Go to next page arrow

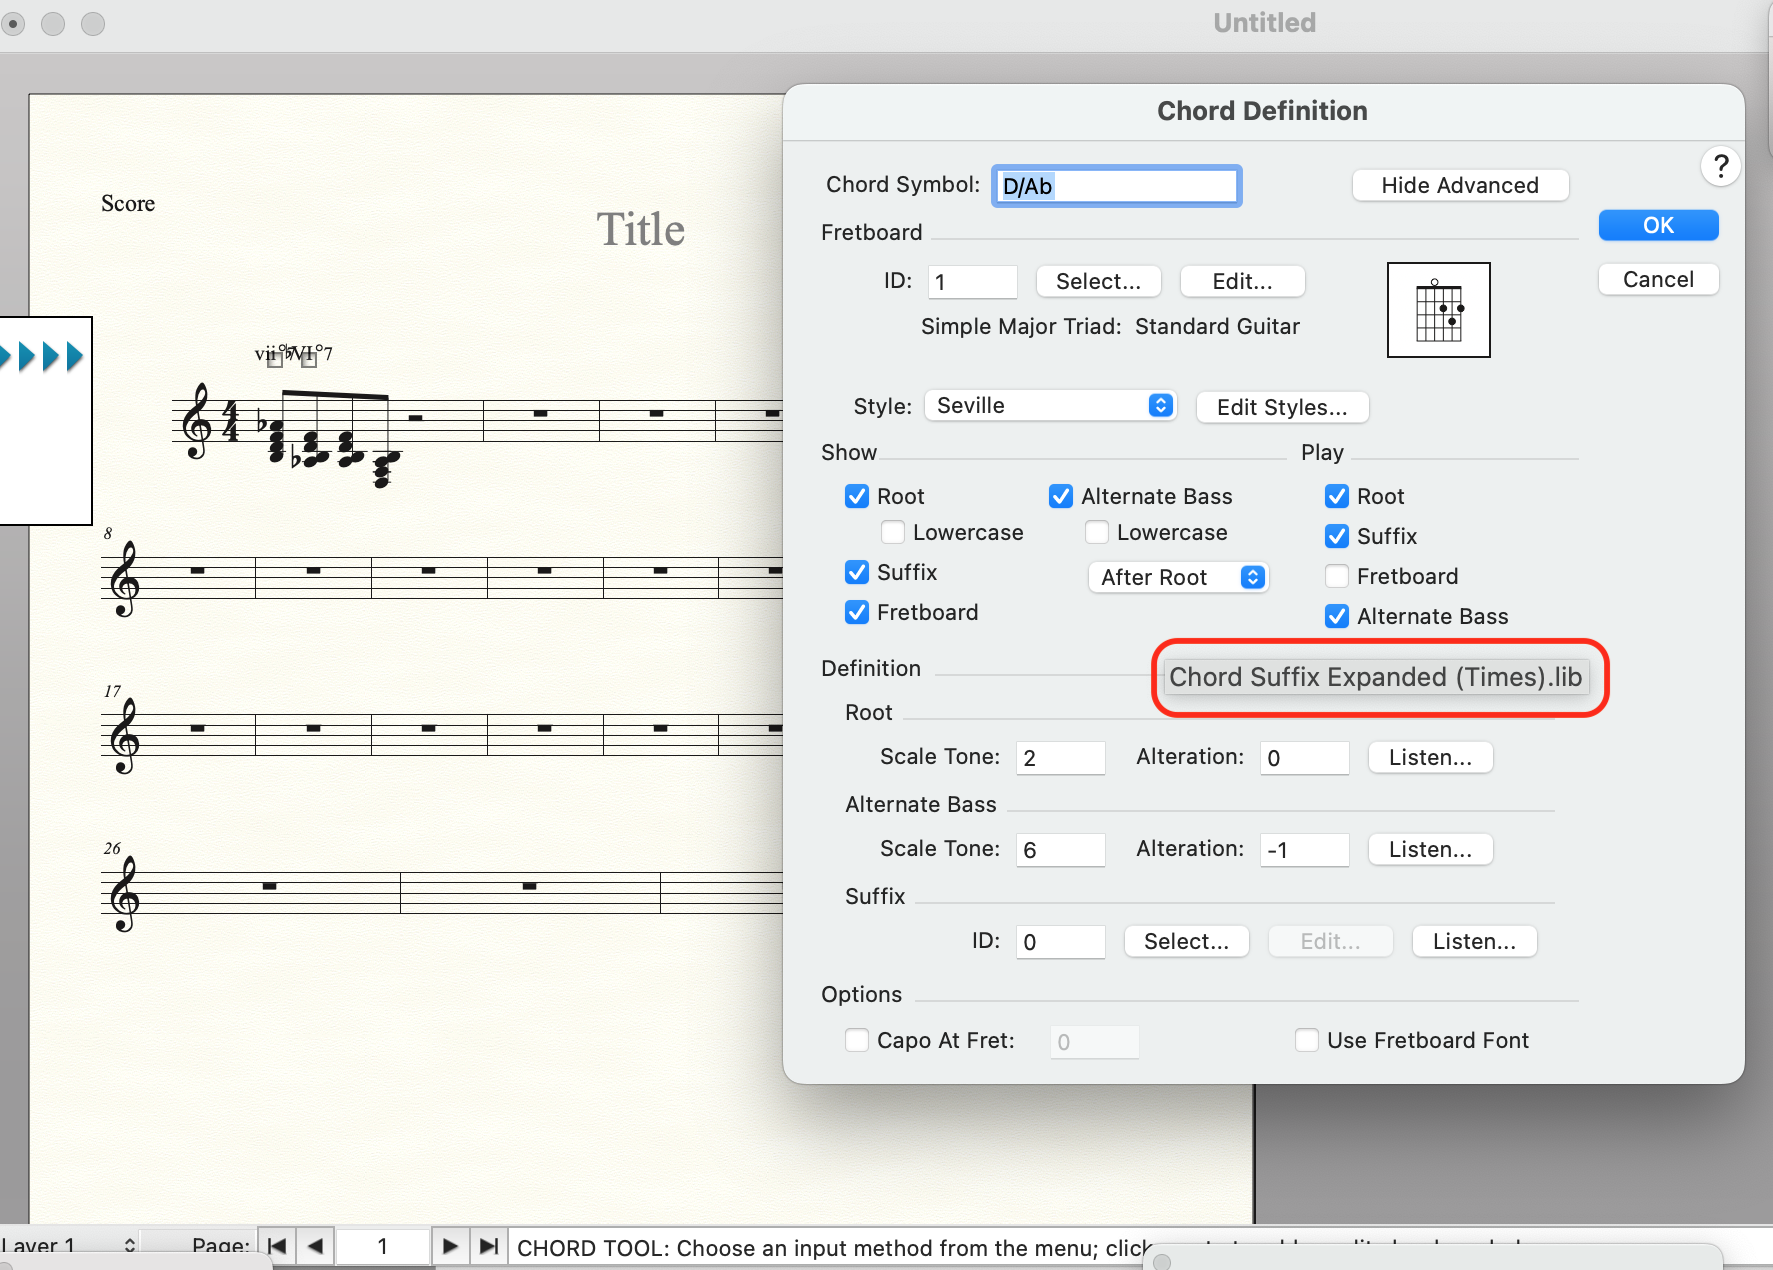click(450, 1246)
